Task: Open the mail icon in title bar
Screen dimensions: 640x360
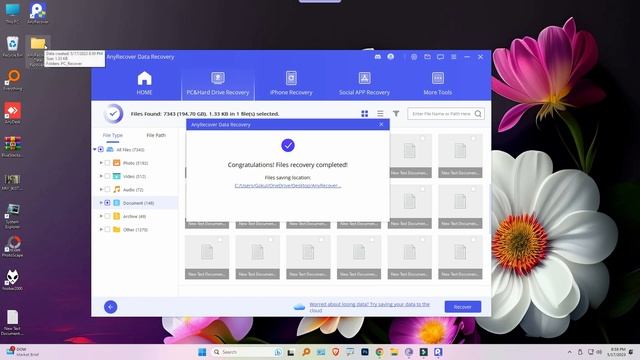Action: pyautogui.click(x=427, y=57)
